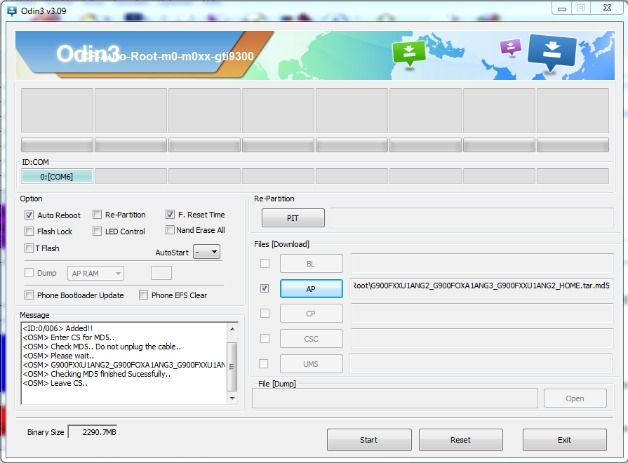Click the BL file button
628x463 pixels.
click(311, 264)
